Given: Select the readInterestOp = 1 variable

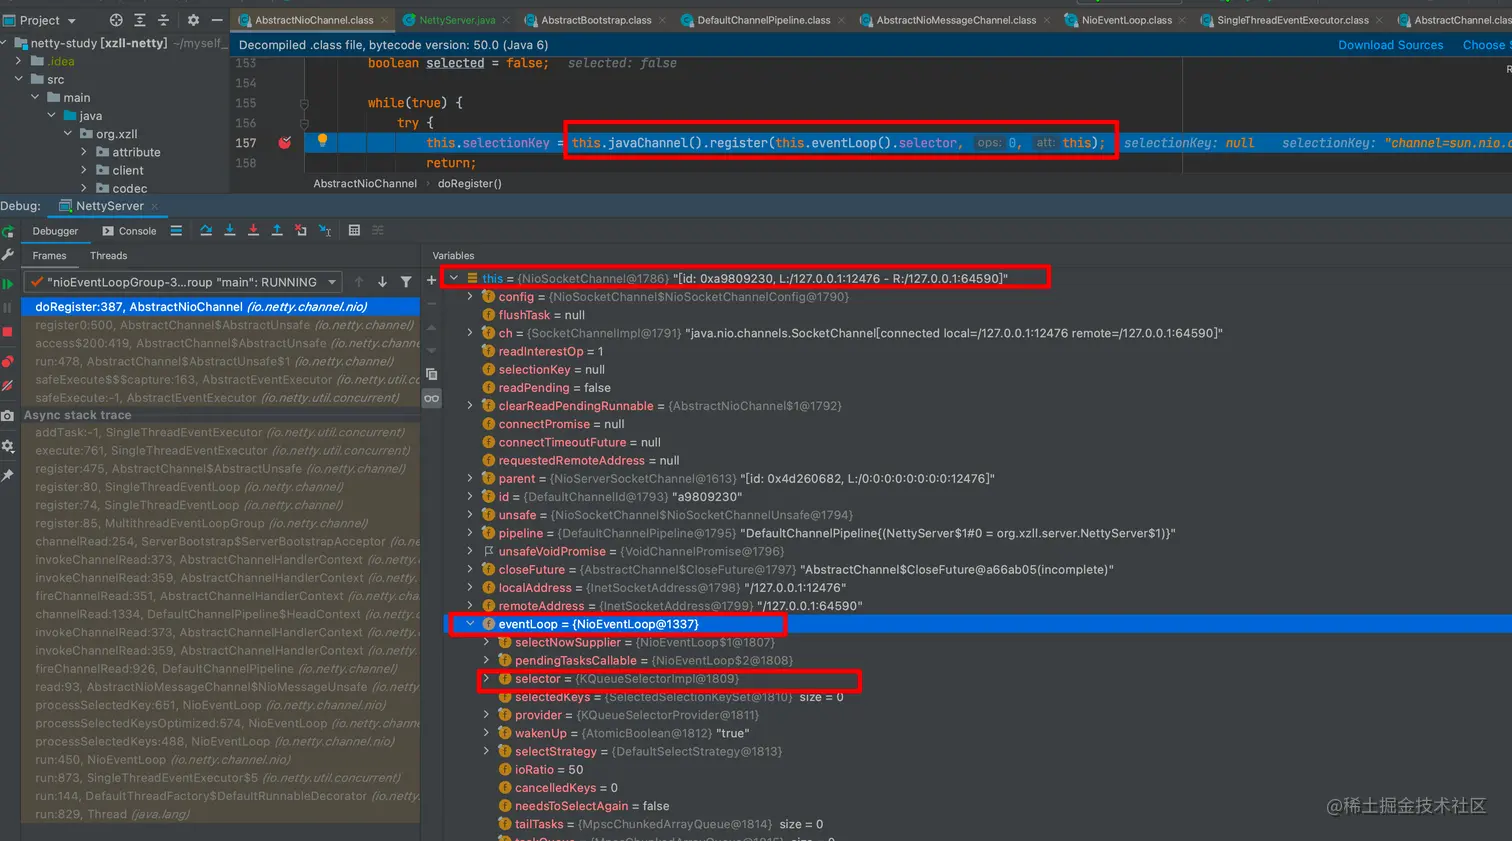Looking at the screenshot, I should pyautogui.click(x=550, y=352).
